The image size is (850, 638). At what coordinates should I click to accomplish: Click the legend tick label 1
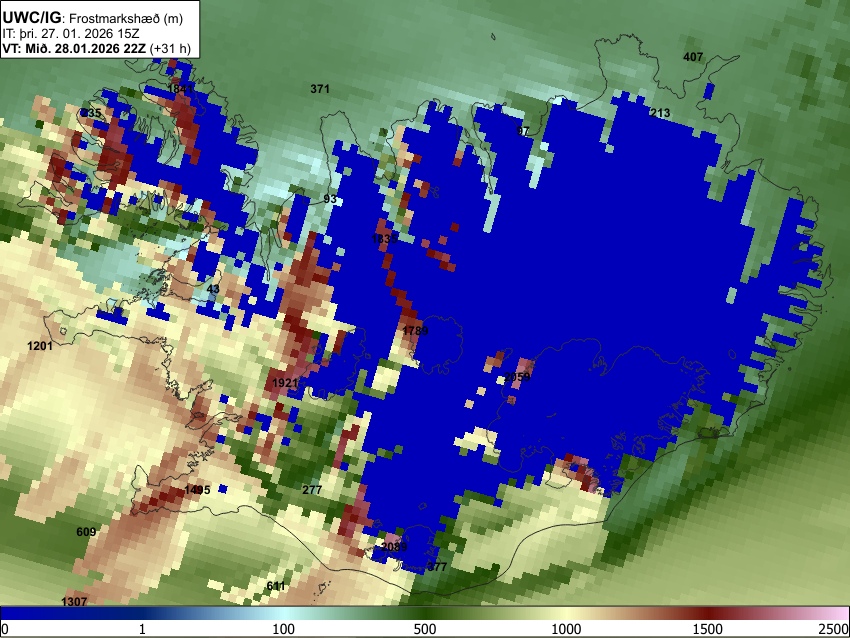[x=142, y=629]
